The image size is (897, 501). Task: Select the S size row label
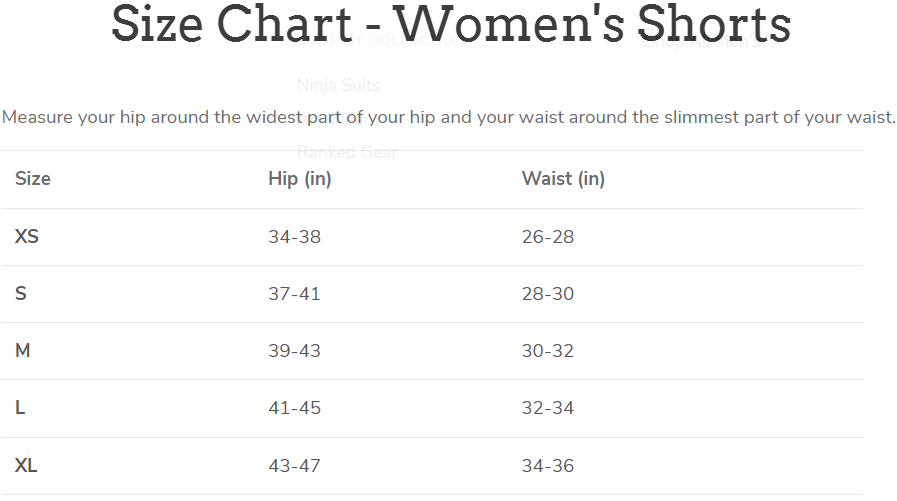[x=21, y=294]
